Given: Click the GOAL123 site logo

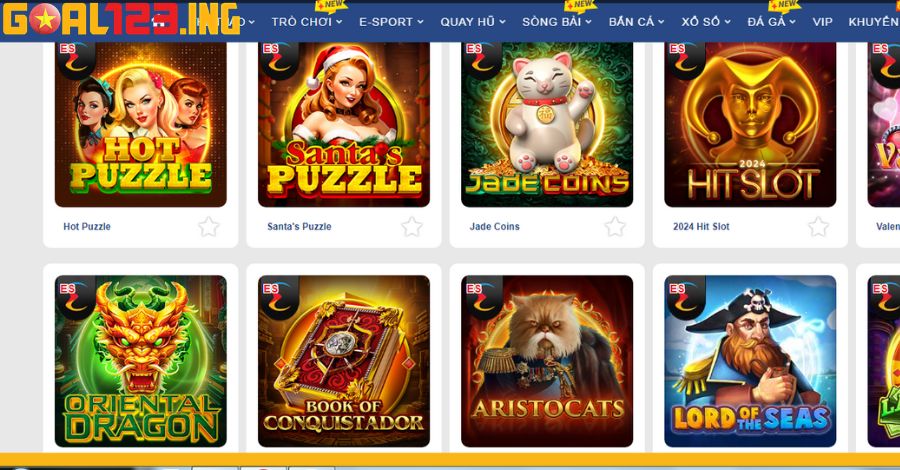Looking at the screenshot, I should 121,19.
